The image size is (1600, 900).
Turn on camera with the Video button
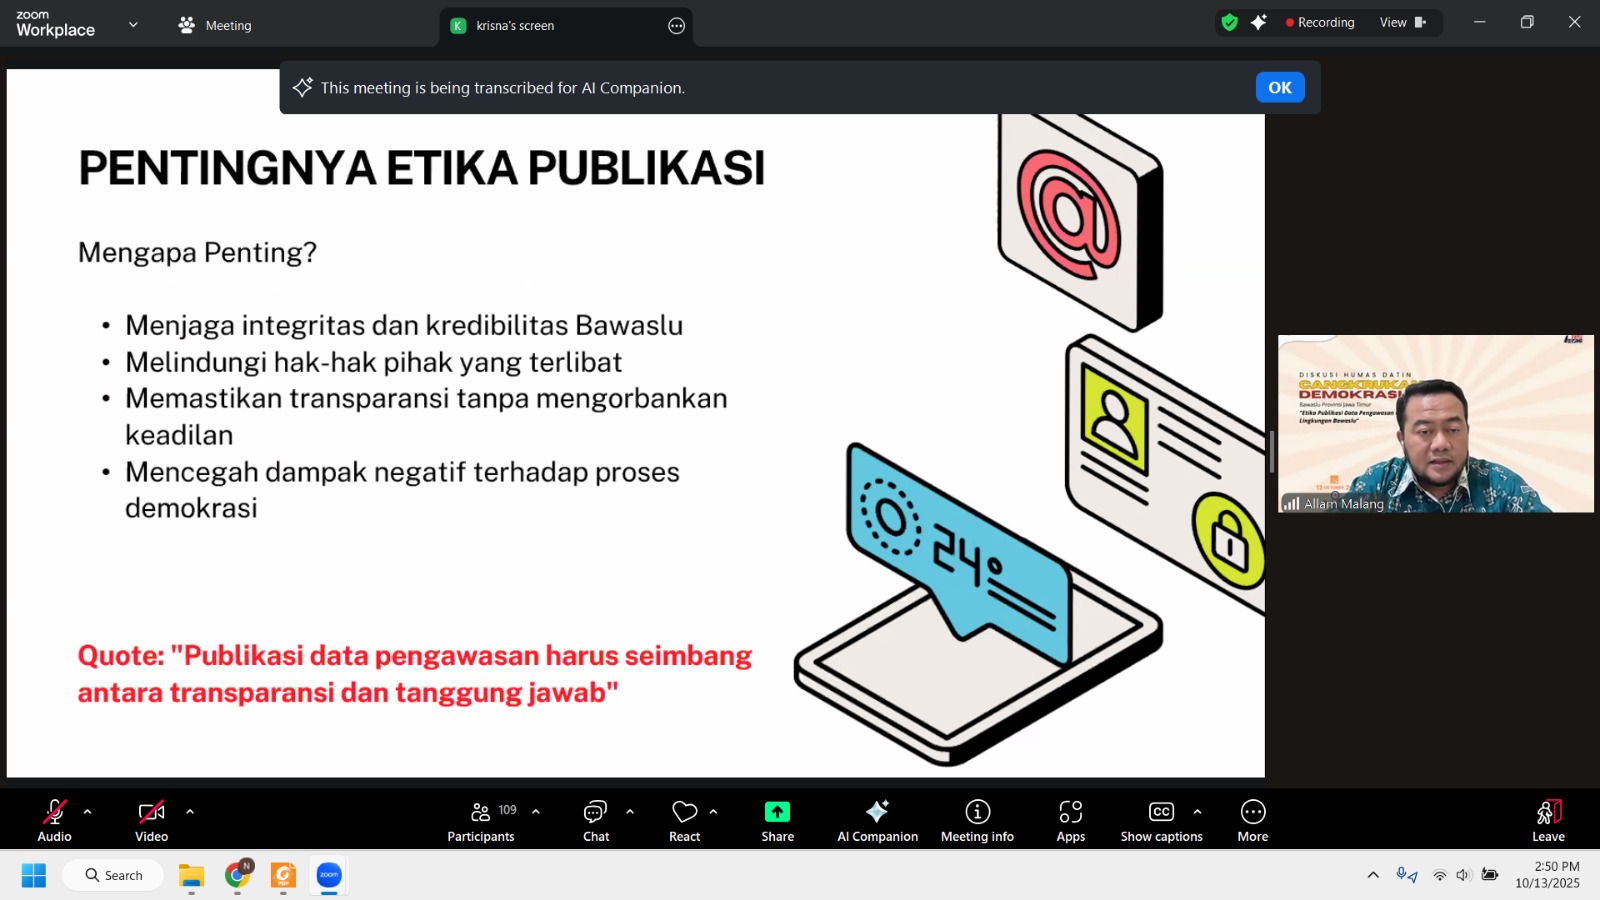[152, 821]
